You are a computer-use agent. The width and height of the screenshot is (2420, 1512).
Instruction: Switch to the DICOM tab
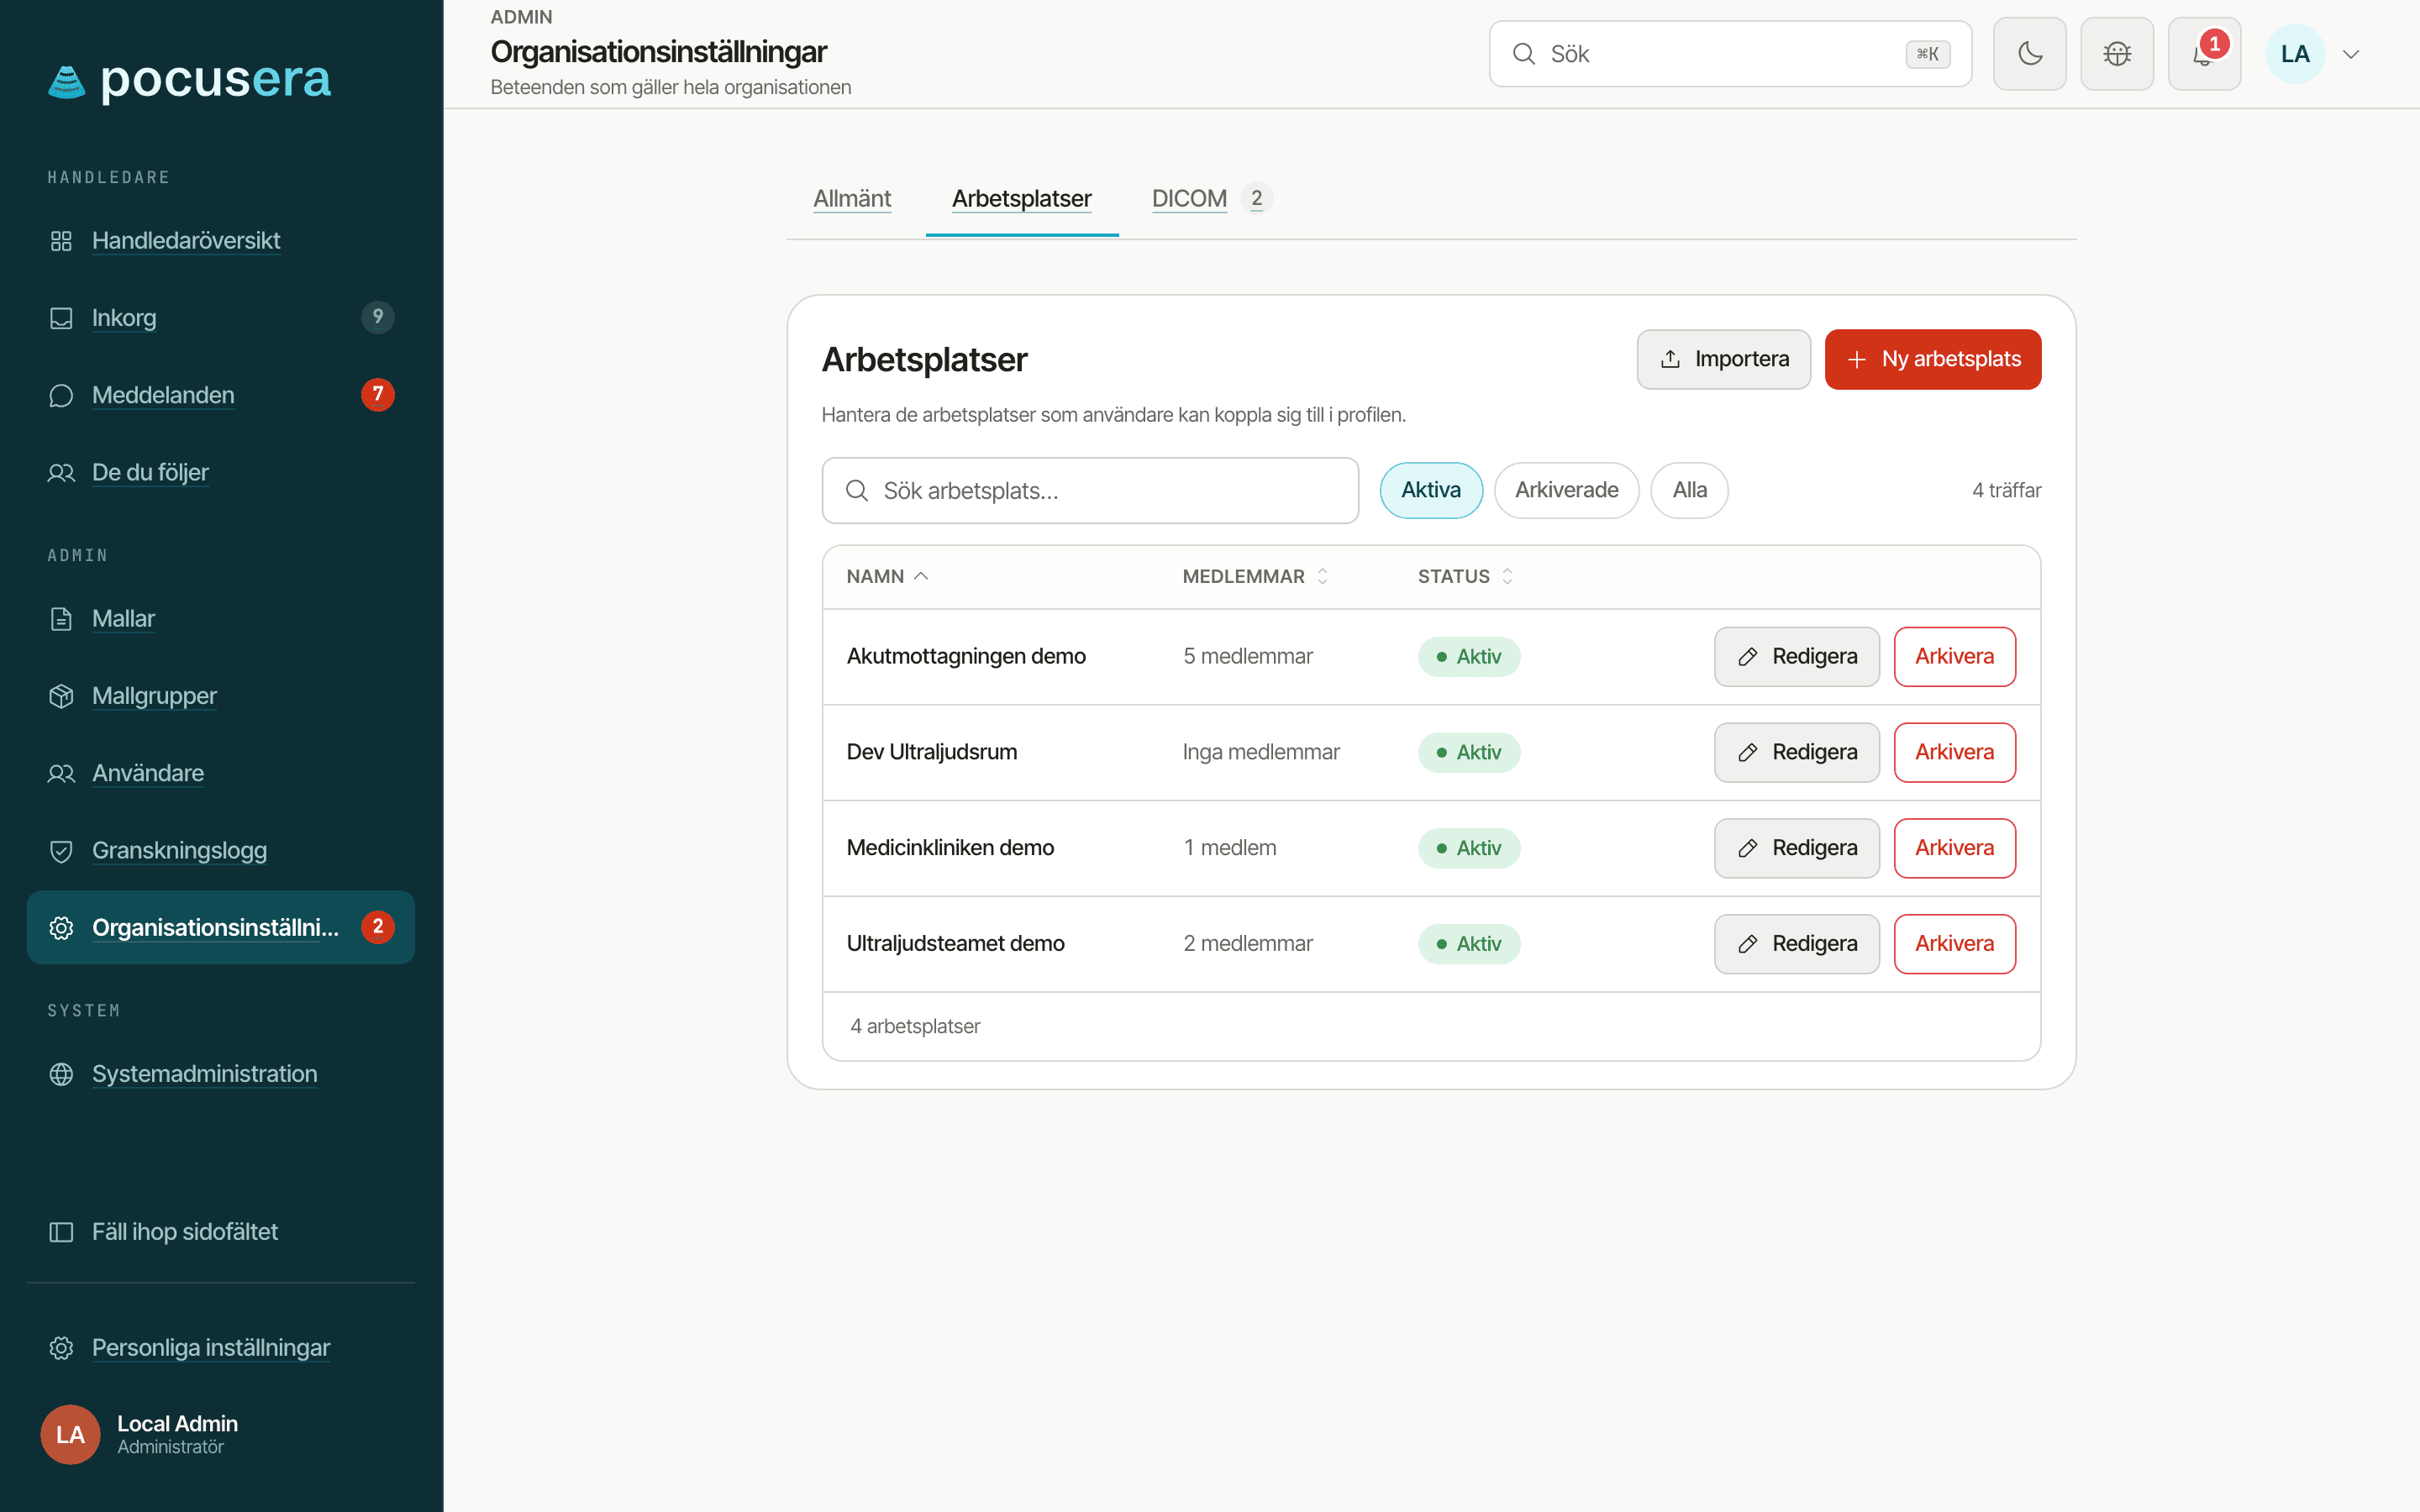click(x=1211, y=198)
